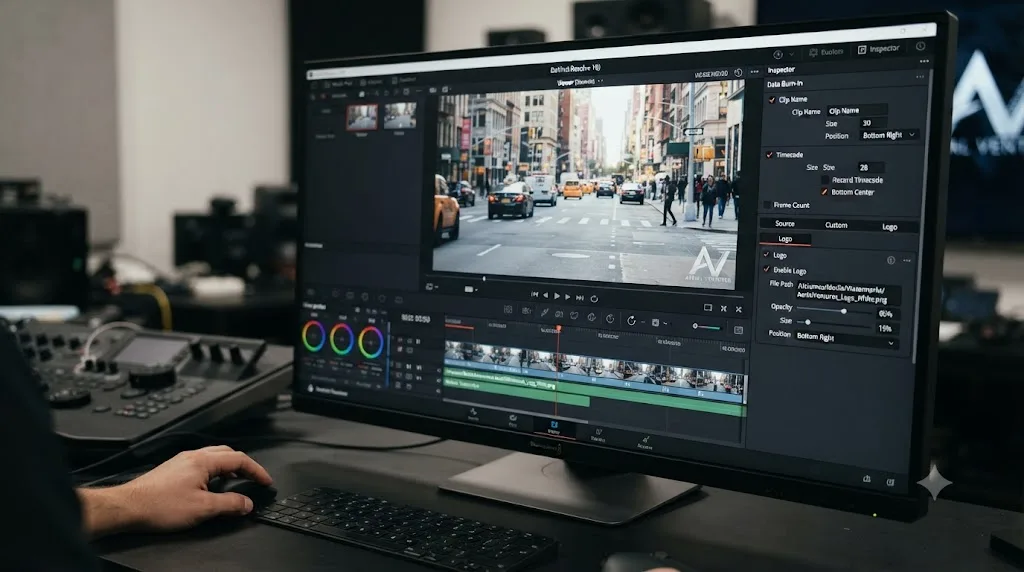Click the middle color wheel
The width and height of the screenshot is (1024, 572).
[x=342, y=339]
